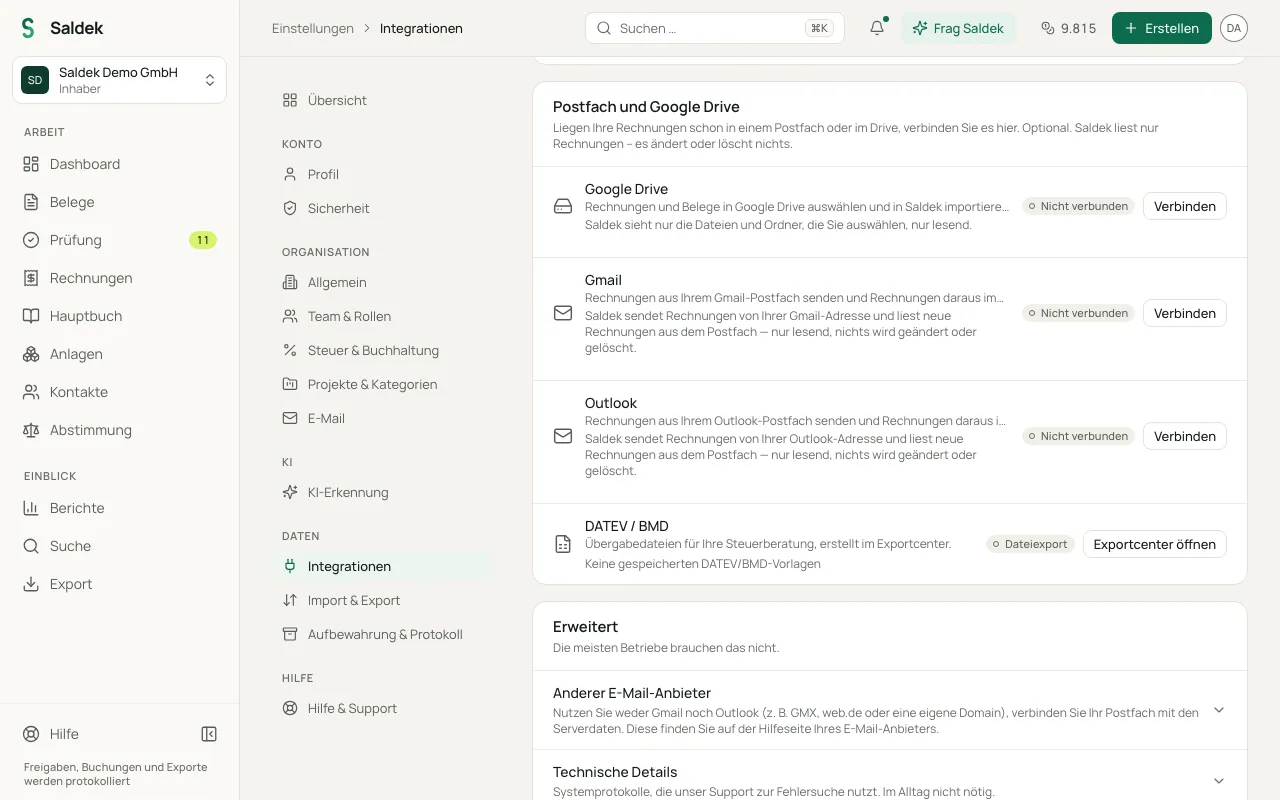Open Belege in sidebar
The width and height of the screenshot is (1280, 800).
tap(120, 202)
